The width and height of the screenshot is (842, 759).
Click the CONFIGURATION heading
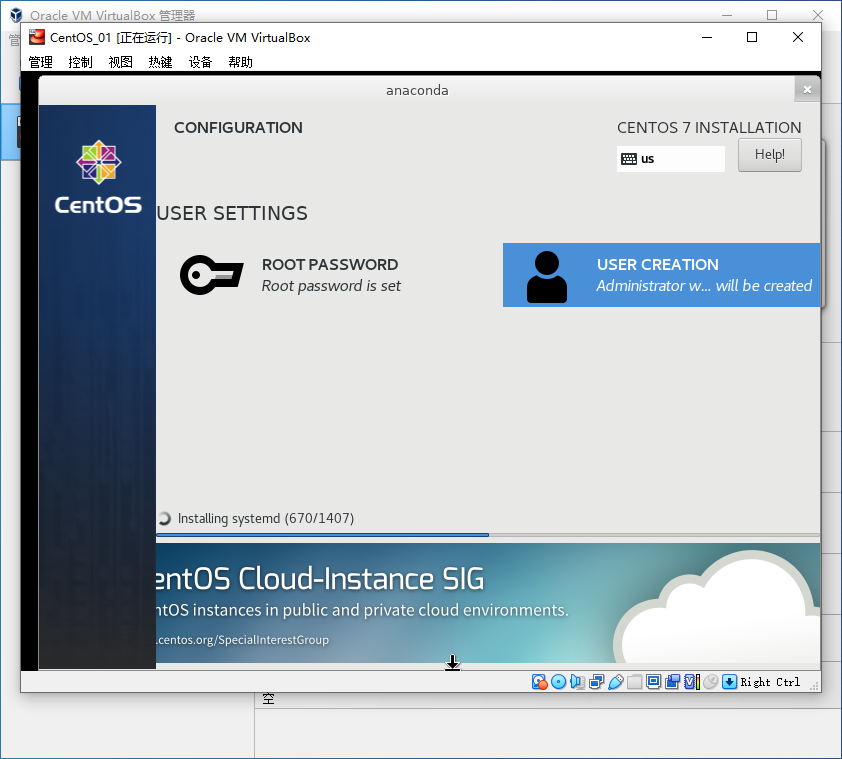[x=238, y=128]
